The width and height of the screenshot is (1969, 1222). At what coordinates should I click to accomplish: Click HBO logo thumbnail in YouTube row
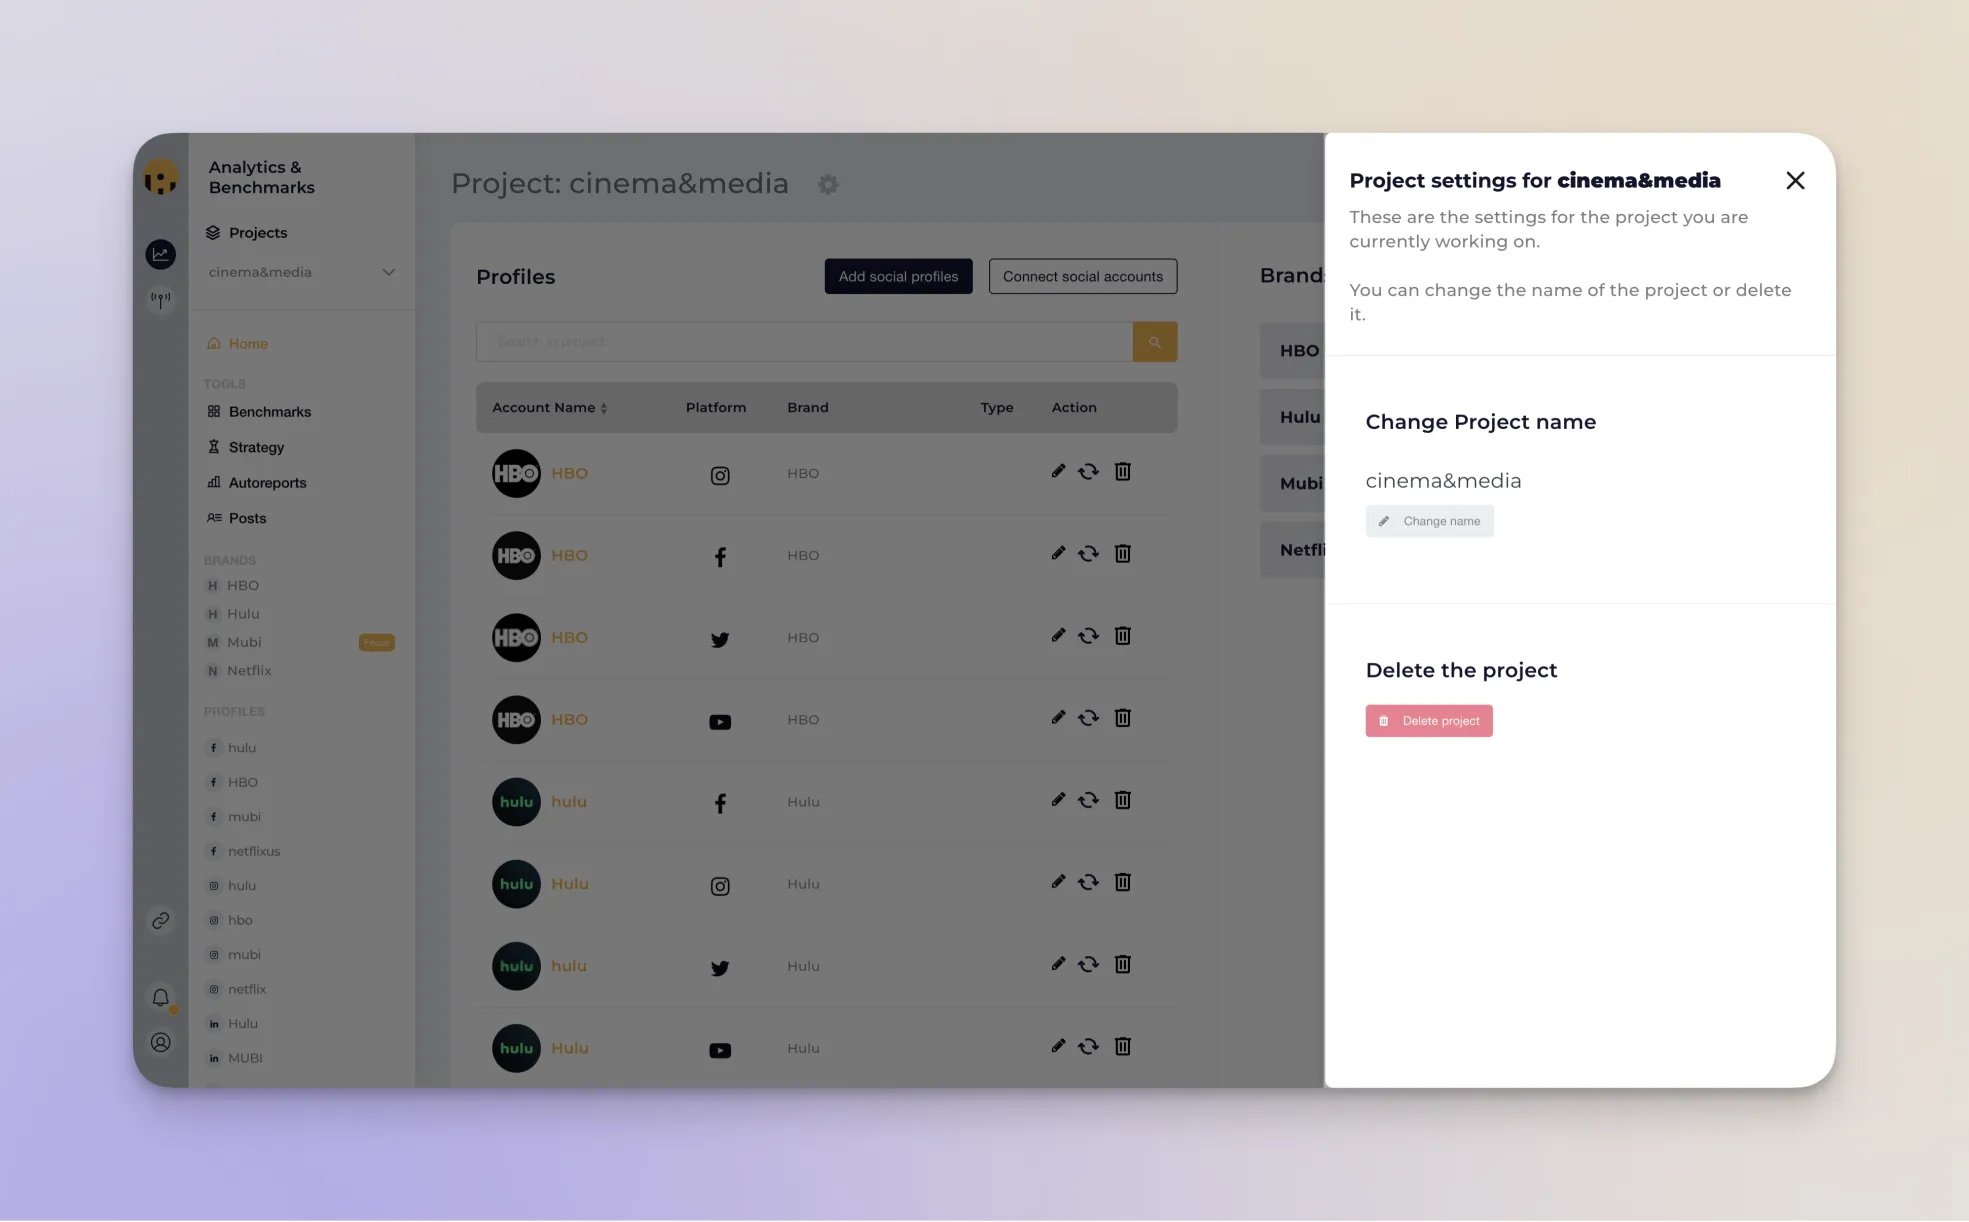click(x=516, y=720)
